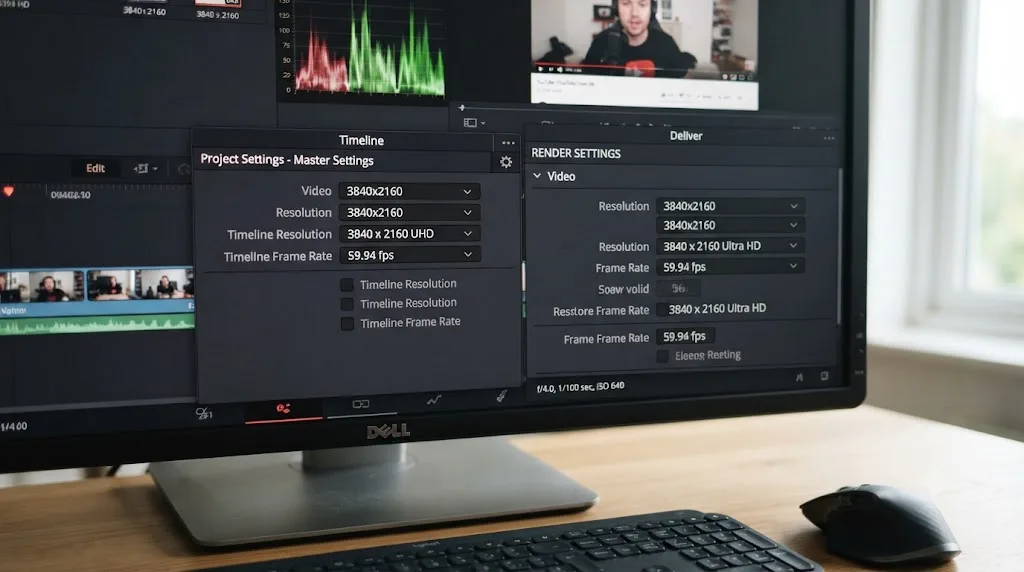Click the square icon at Deliver panel bottom right

824,376
